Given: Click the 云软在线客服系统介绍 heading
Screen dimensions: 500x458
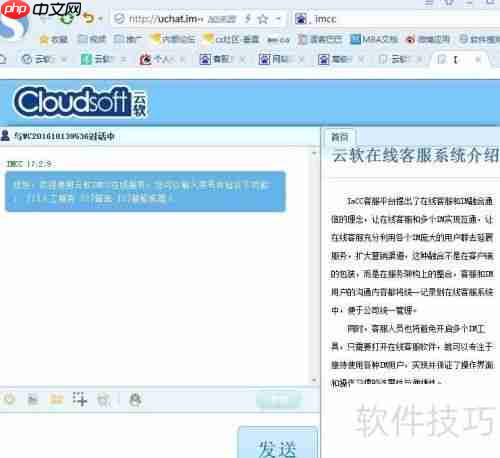Looking at the screenshot, I should [415, 155].
